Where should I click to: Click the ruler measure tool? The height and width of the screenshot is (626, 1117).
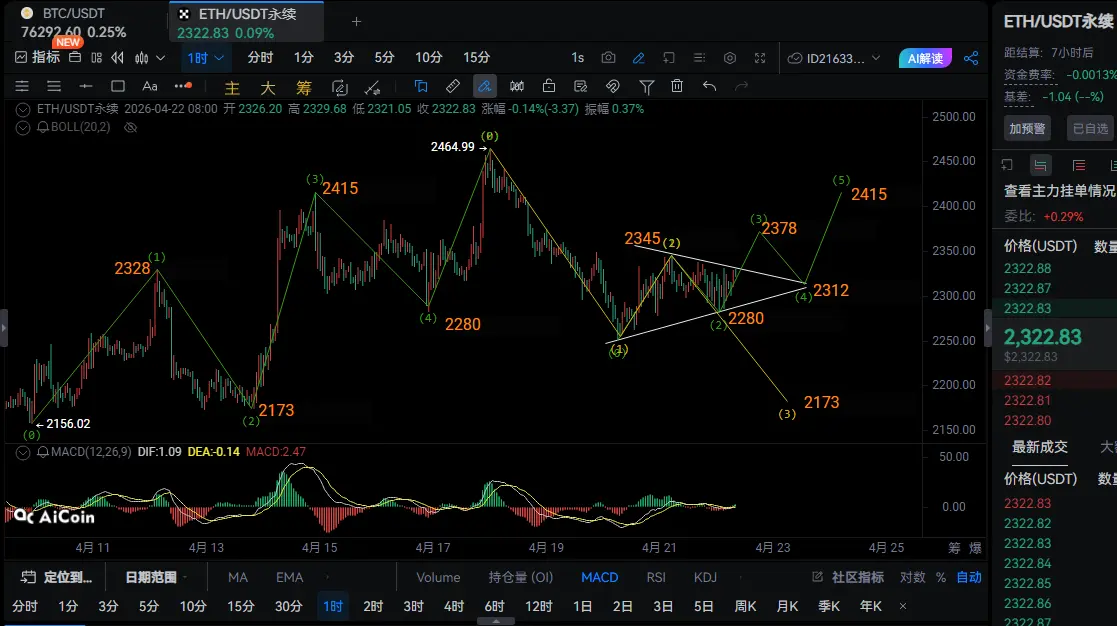pos(453,86)
